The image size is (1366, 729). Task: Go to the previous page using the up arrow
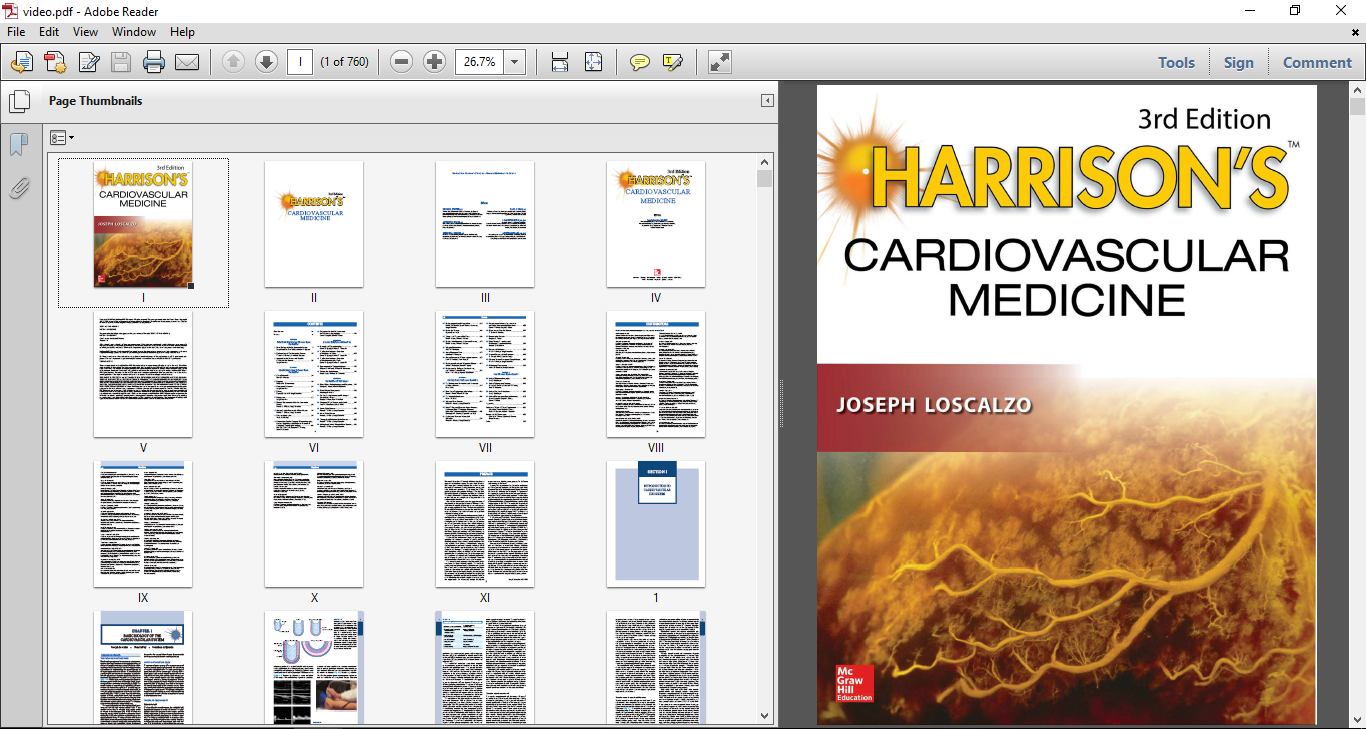pyautogui.click(x=233, y=62)
